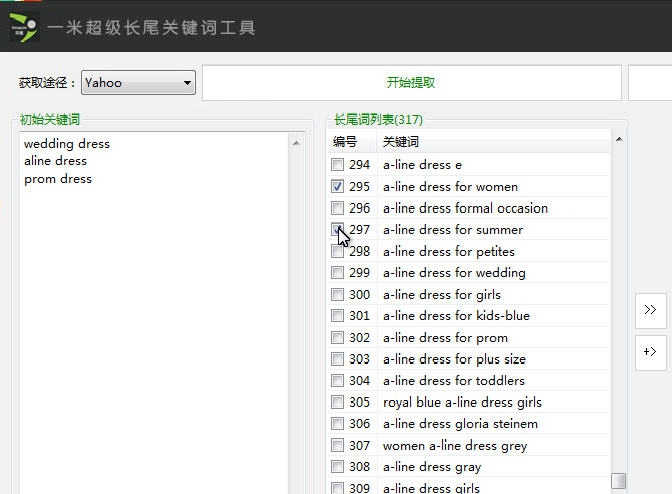
Task: Check the box for row 298
Action: 337,251
